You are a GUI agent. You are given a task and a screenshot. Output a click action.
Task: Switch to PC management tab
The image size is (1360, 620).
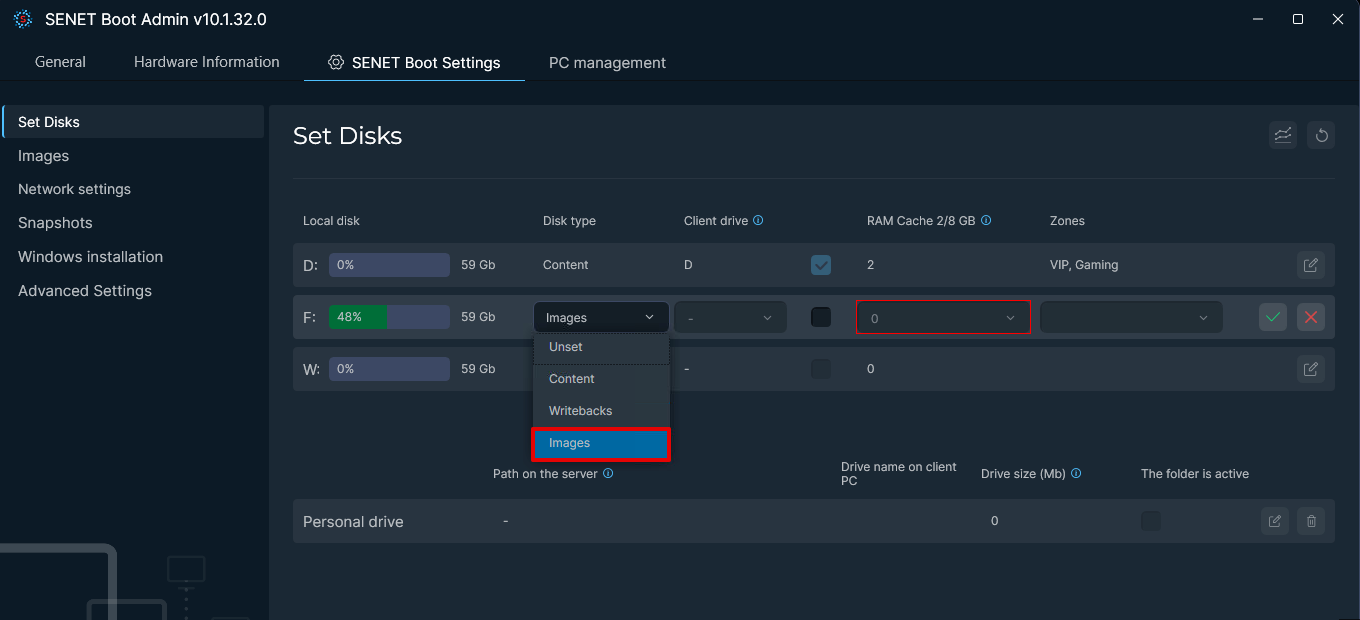click(x=607, y=62)
